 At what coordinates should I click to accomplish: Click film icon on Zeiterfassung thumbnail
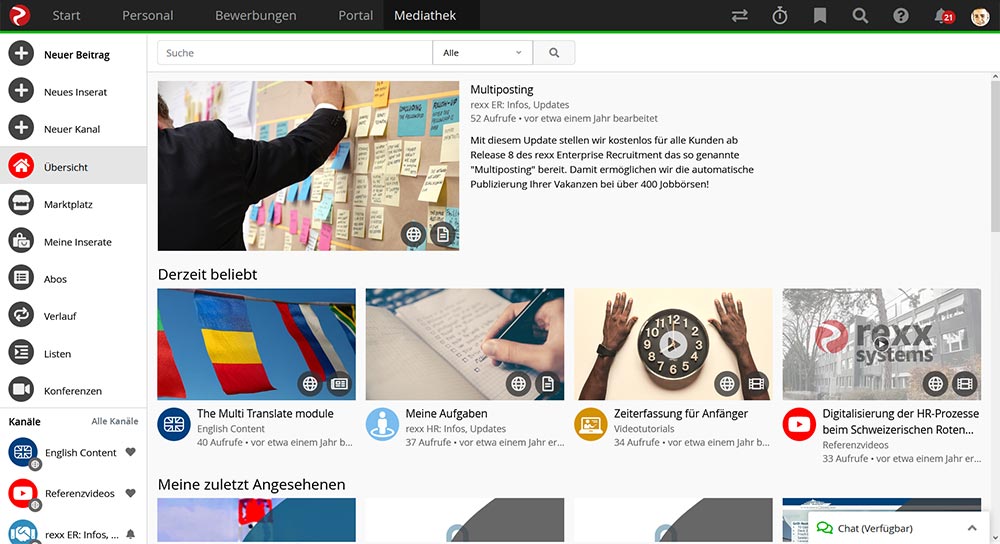(x=756, y=384)
